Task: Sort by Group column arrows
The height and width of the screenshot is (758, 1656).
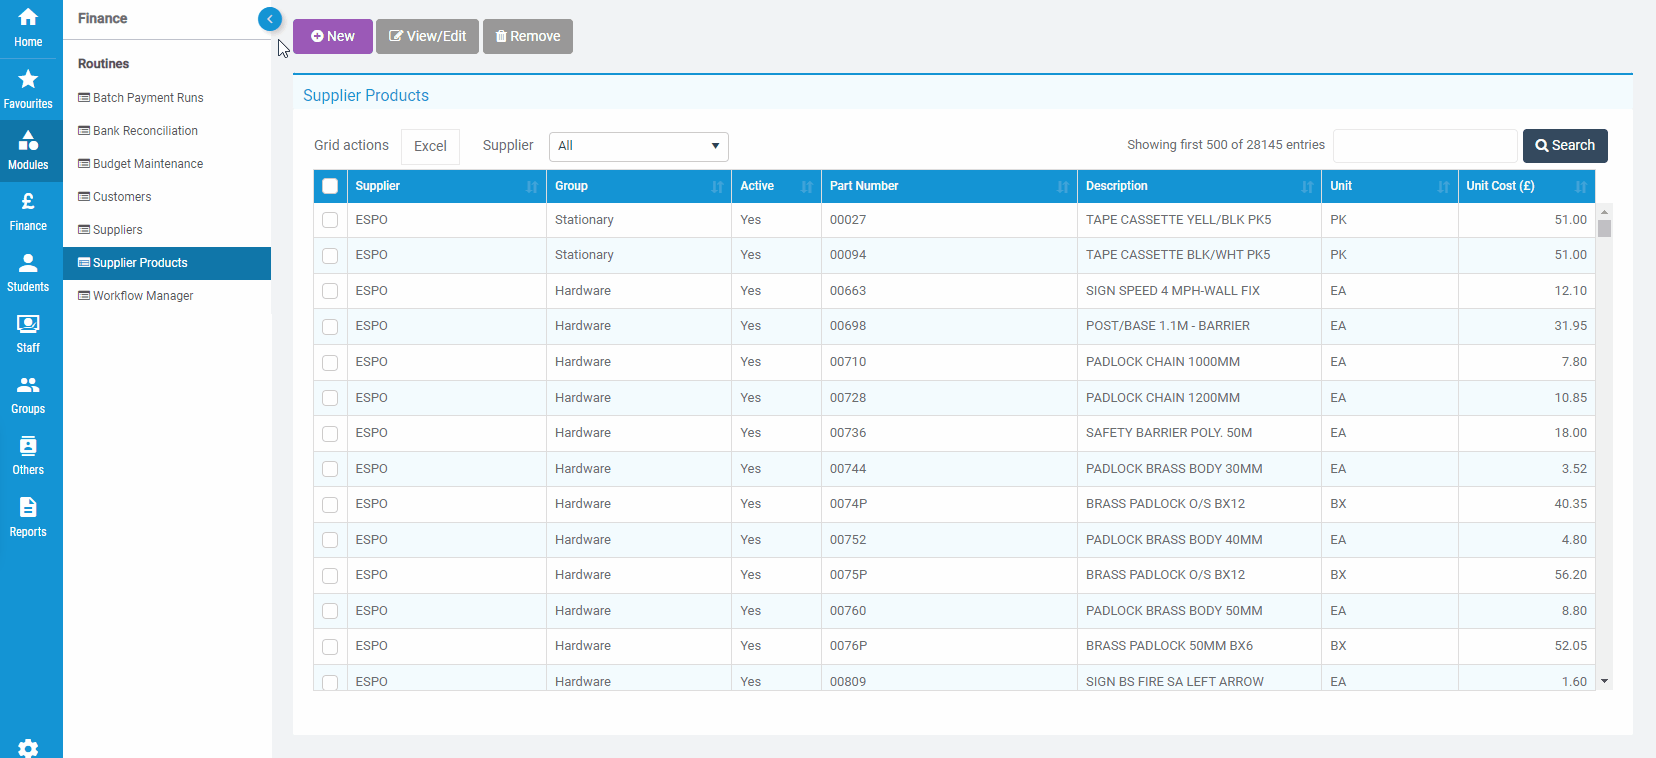Action: [x=717, y=187]
